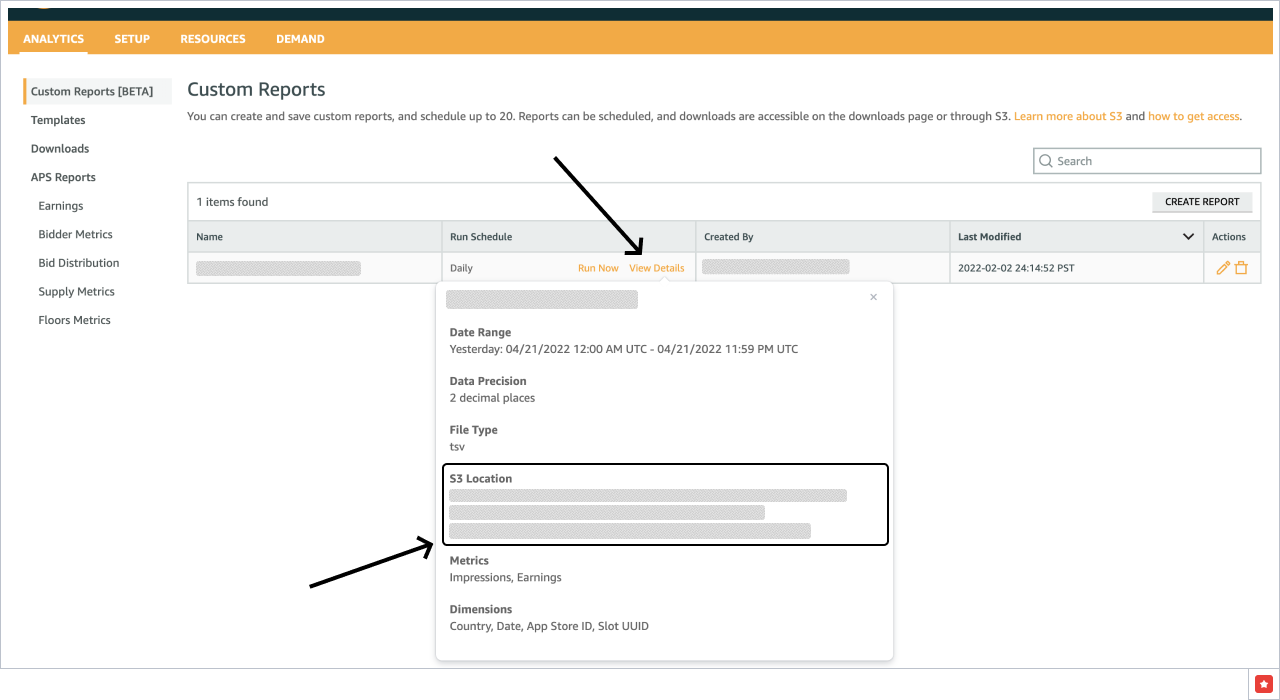This screenshot has height=700, width=1280.
Task: Select Bidder Metrics under APS Reports
Action: (75, 235)
